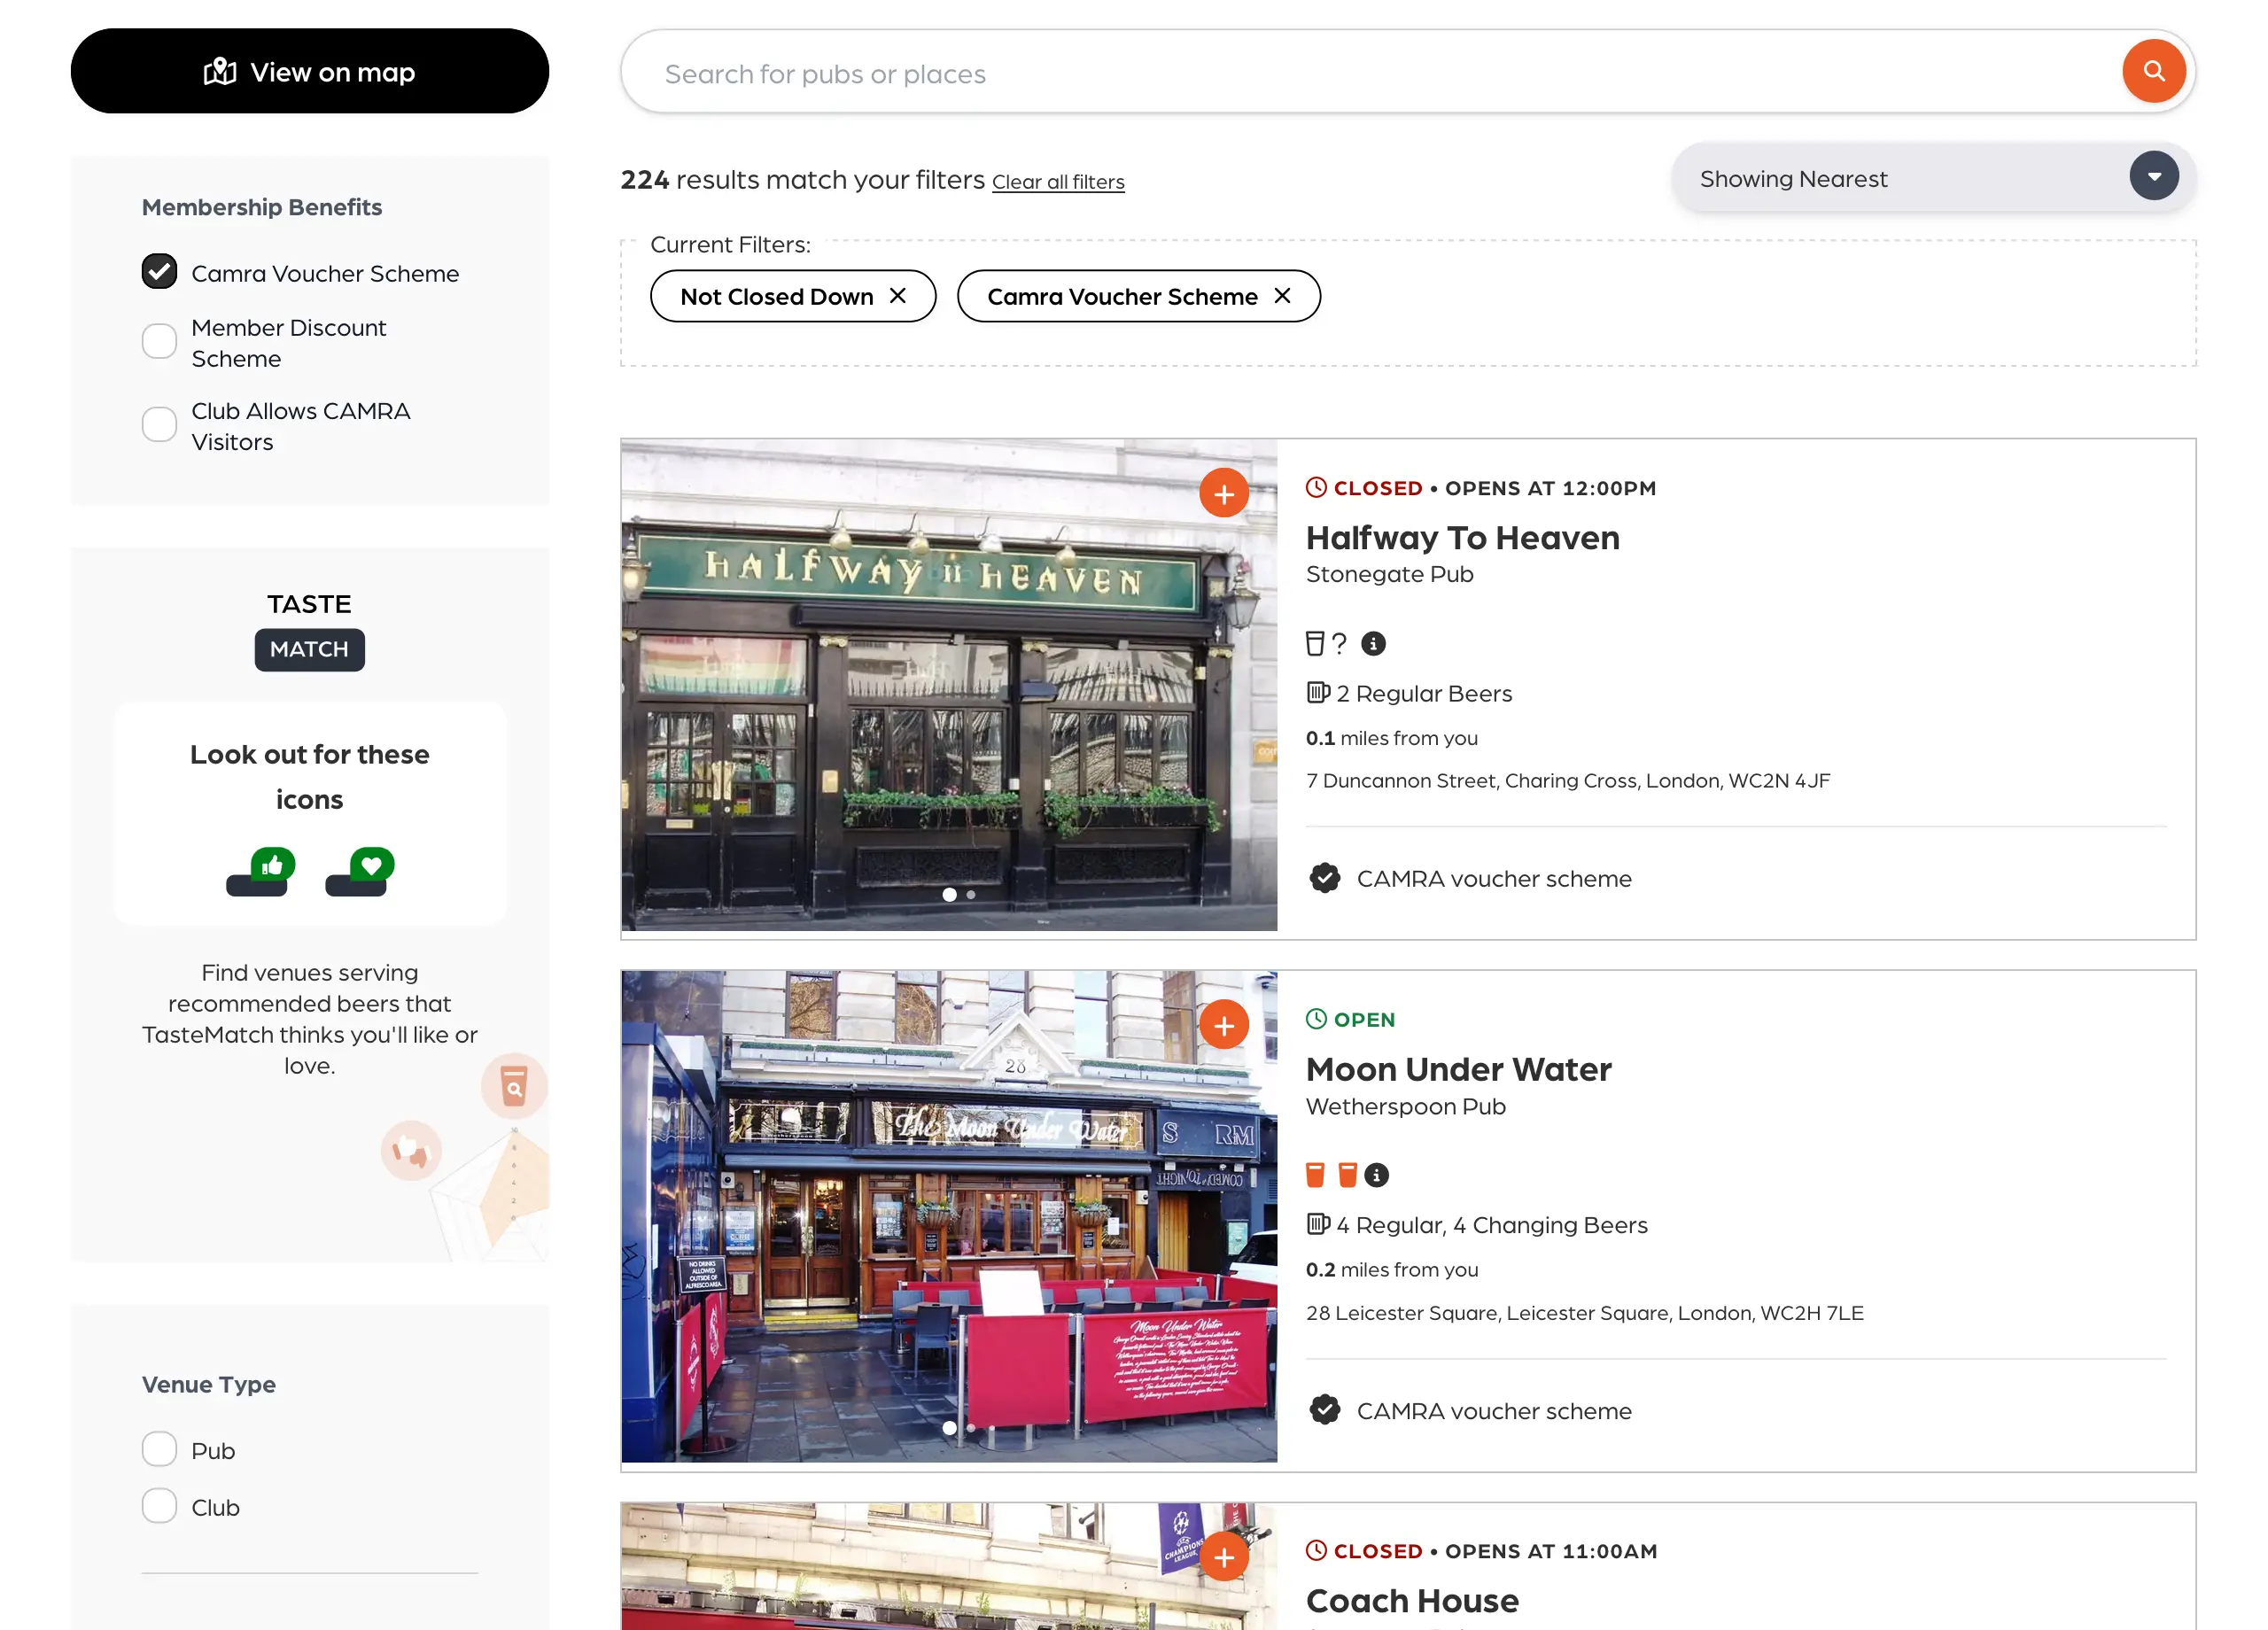Open the Moon Under Water pub title
This screenshot has height=1630, width=2268.
click(x=1458, y=1070)
